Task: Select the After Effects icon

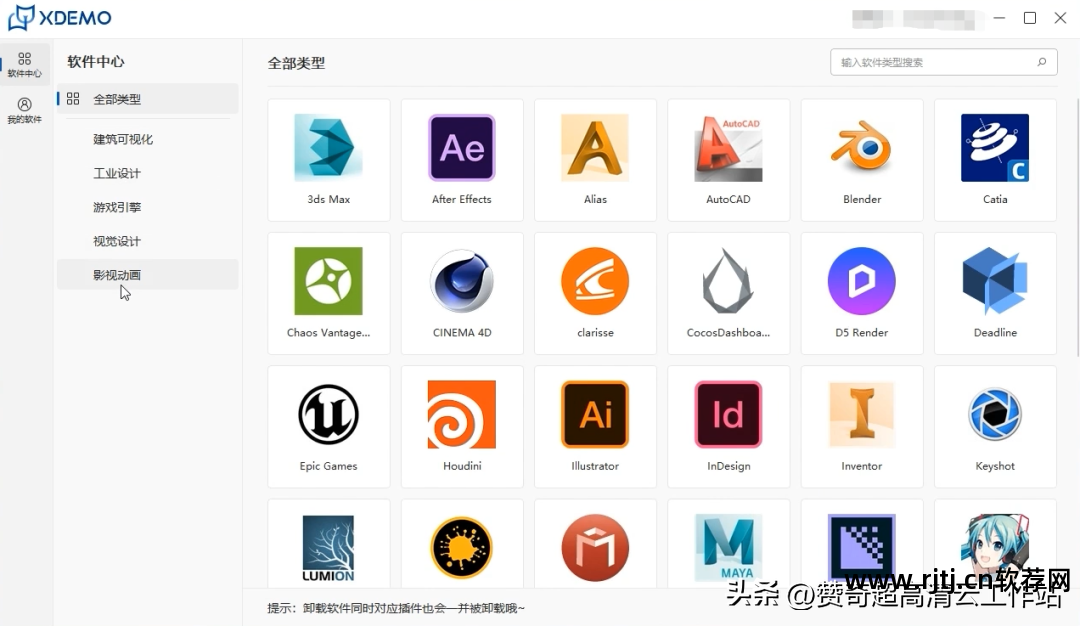Action: [x=461, y=148]
